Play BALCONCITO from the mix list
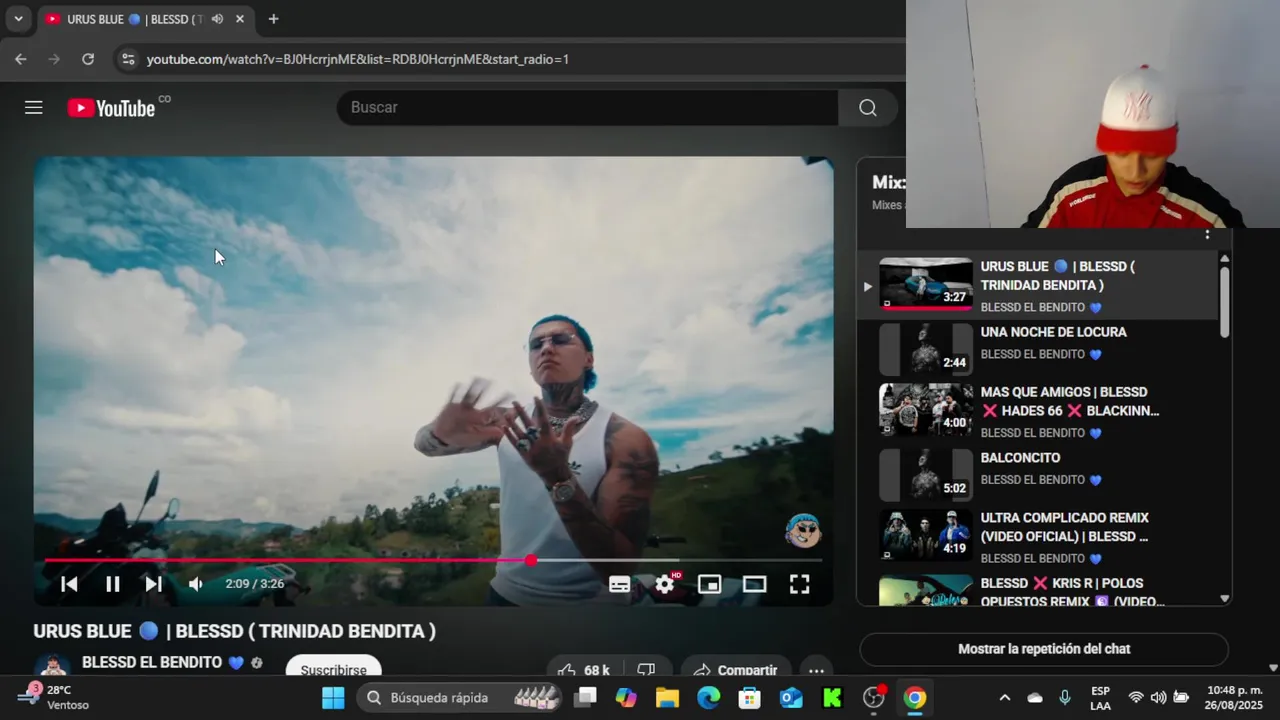 coord(1038,474)
